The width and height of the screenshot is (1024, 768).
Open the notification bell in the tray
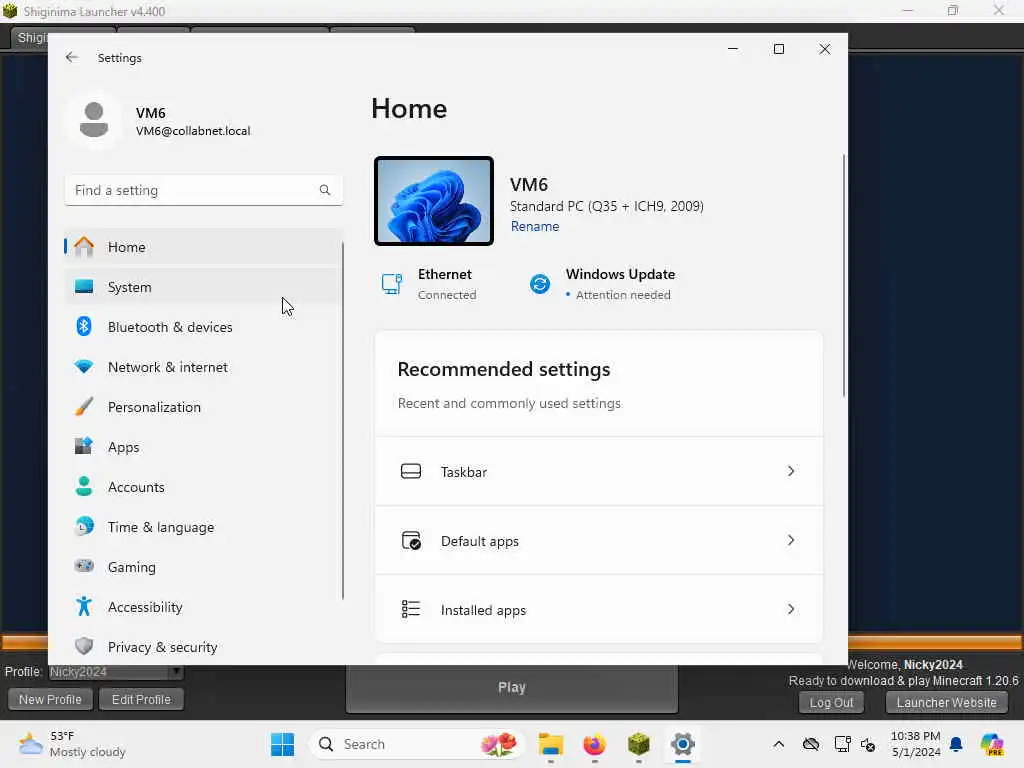[956, 744]
